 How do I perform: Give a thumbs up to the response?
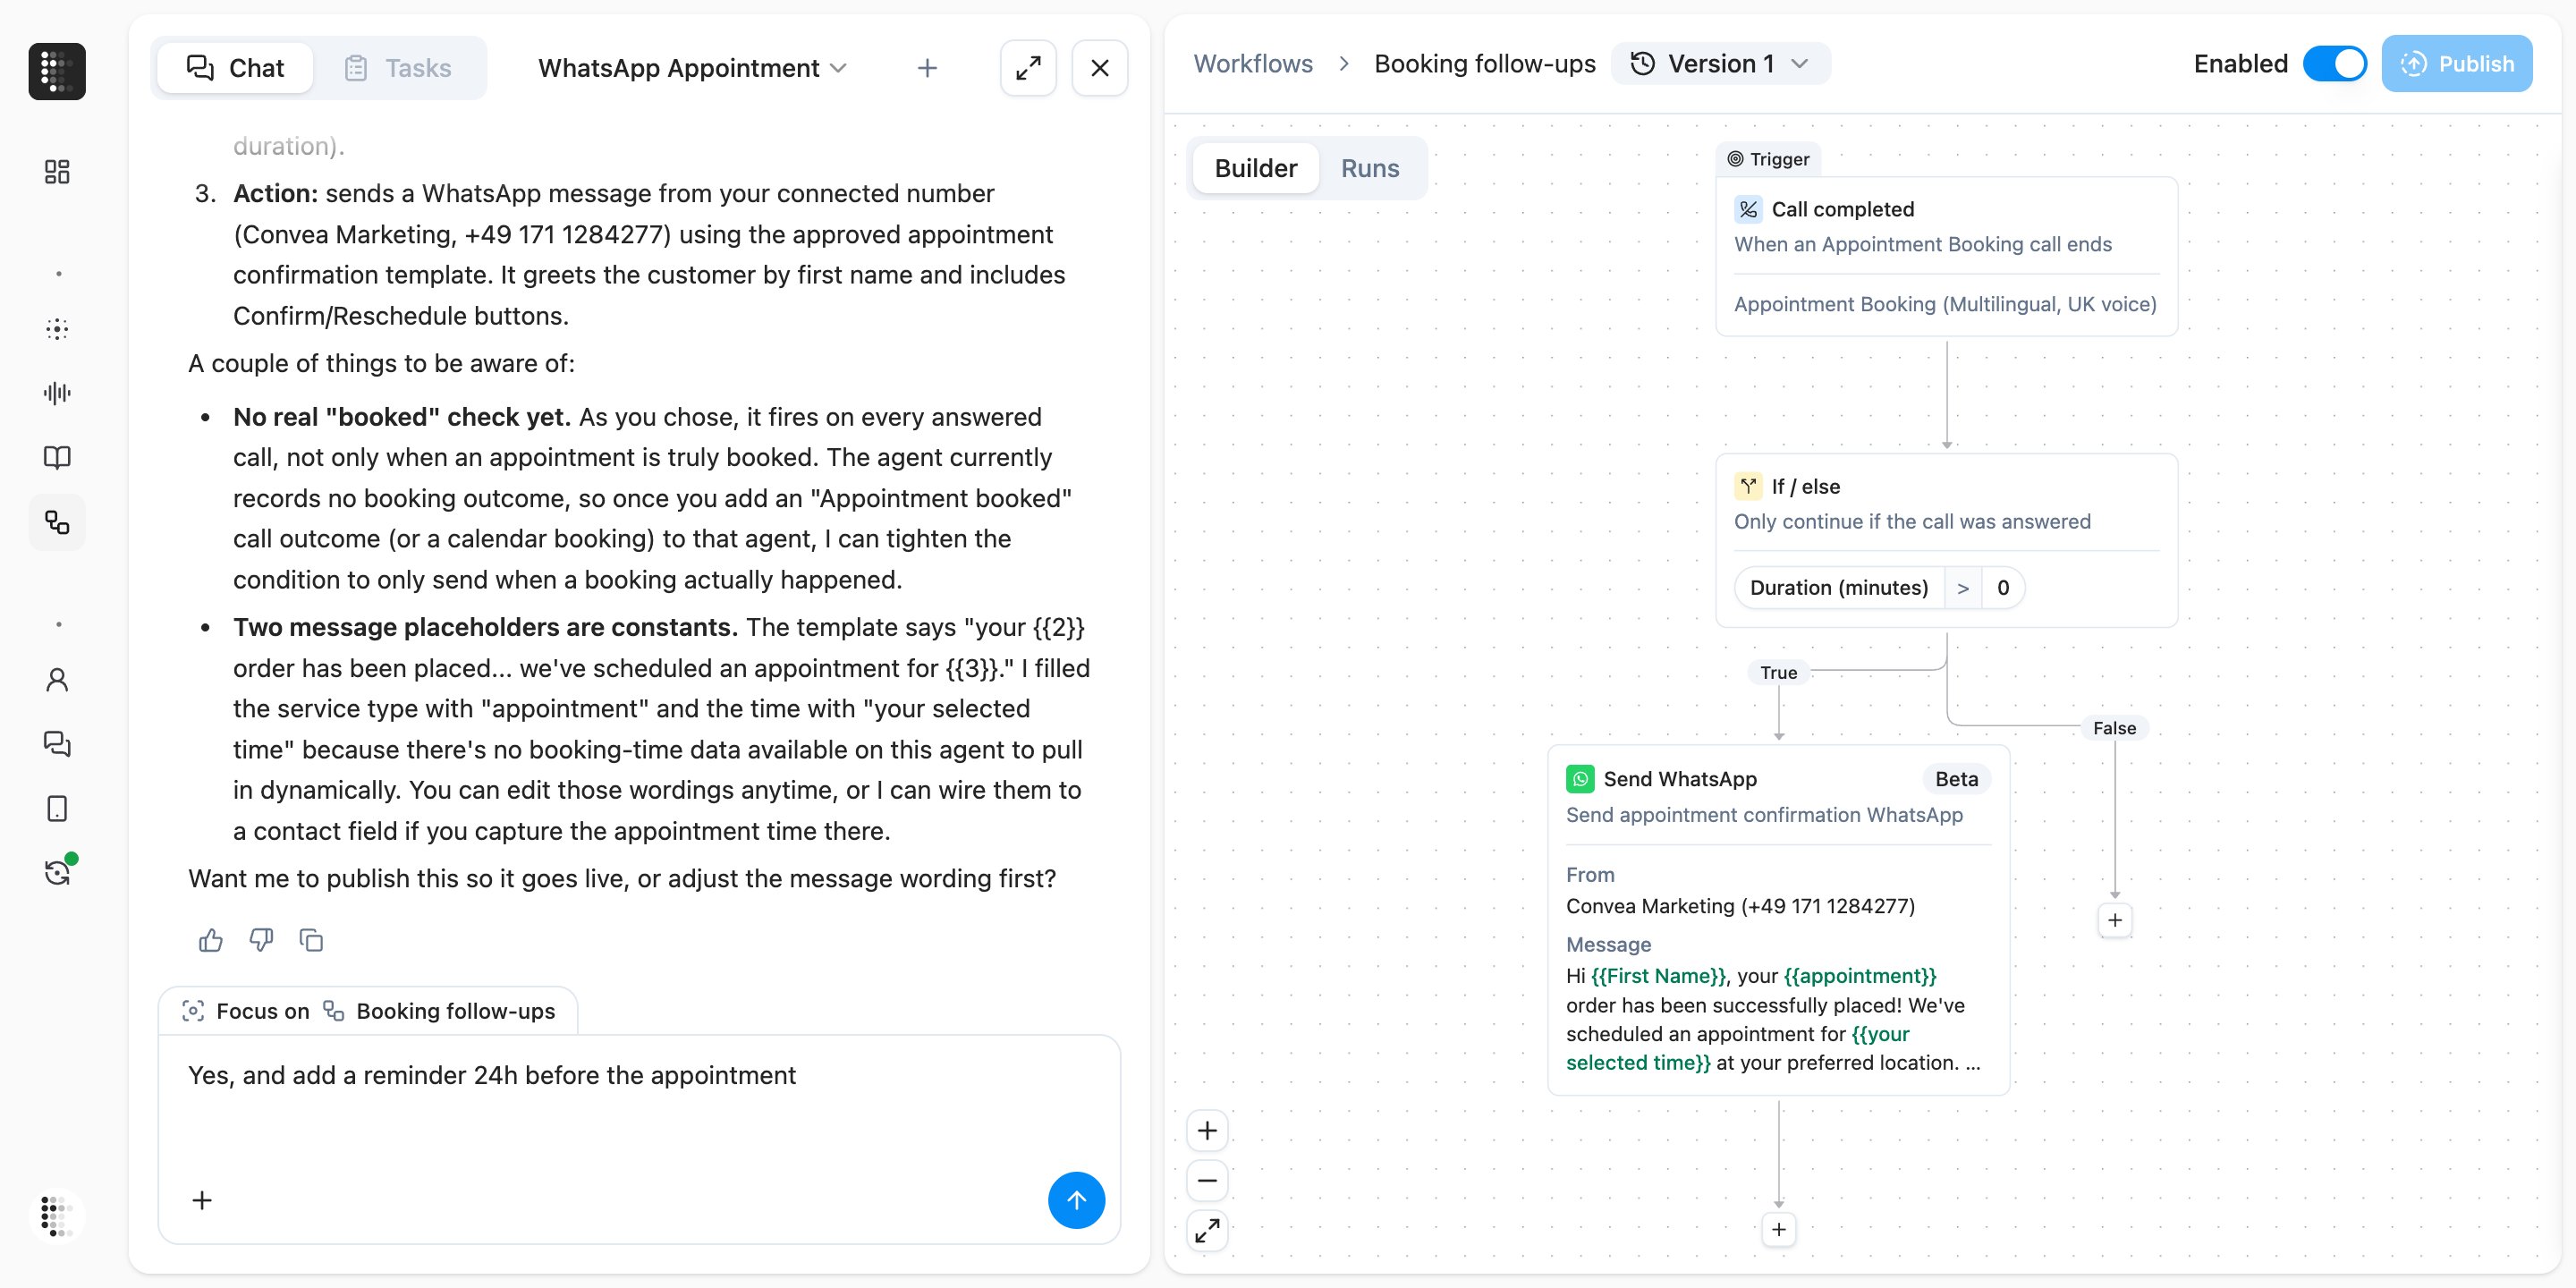point(211,940)
